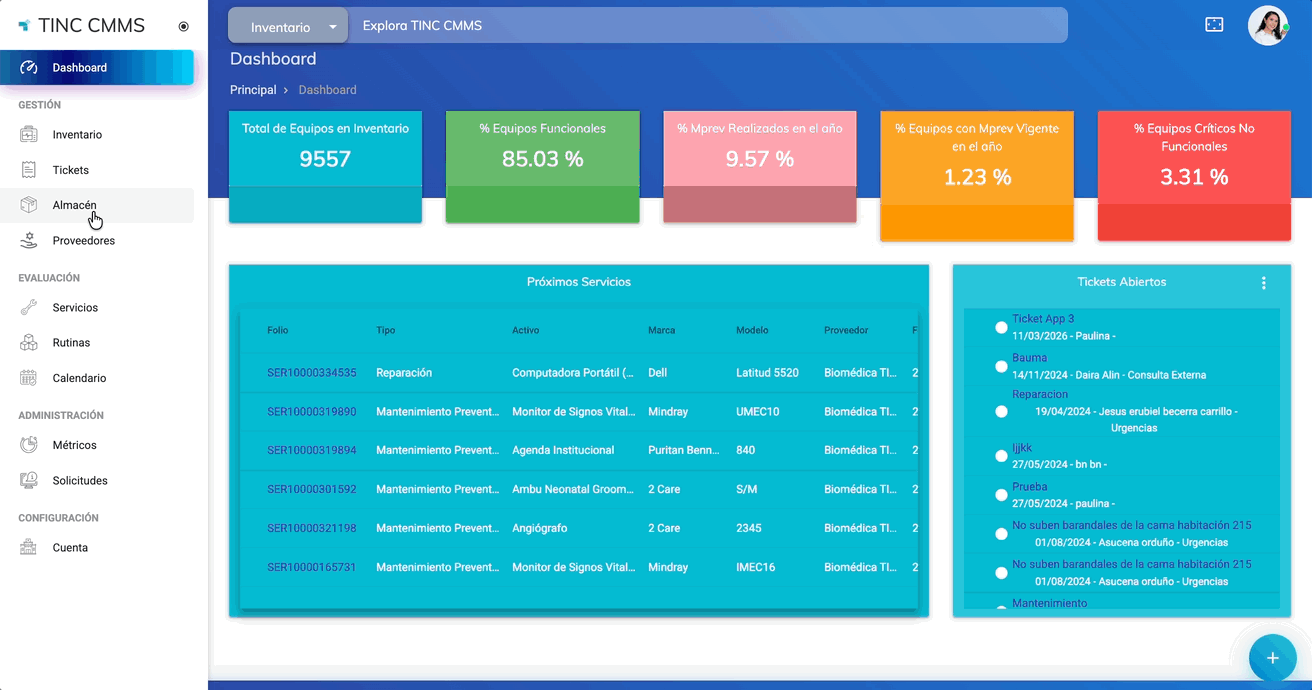Click the Servicios wrench icon
This screenshot has width=1312, height=690.
coord(29,308)
